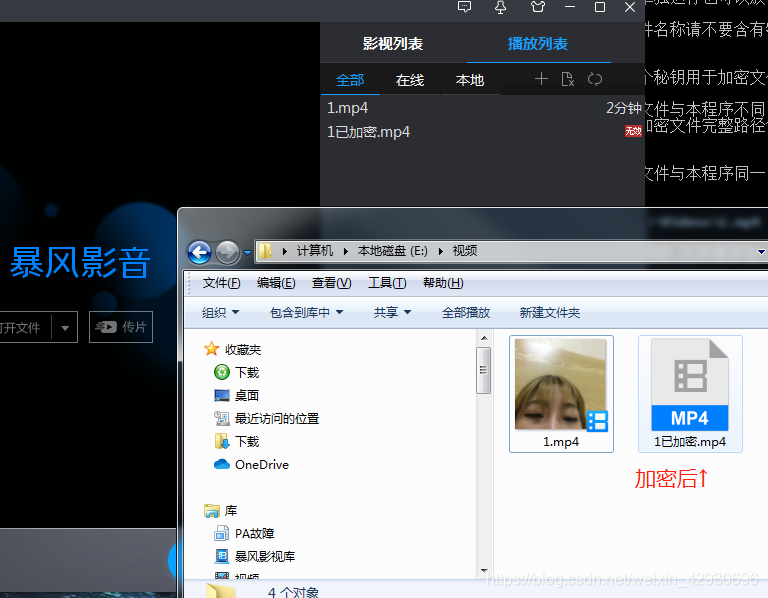Image resolution: width=768 pixels, height=598 pixels.
Task: Expand the arrow after 本地磁盘 (E:) in breadcrumb
Action: coord(441,251)
